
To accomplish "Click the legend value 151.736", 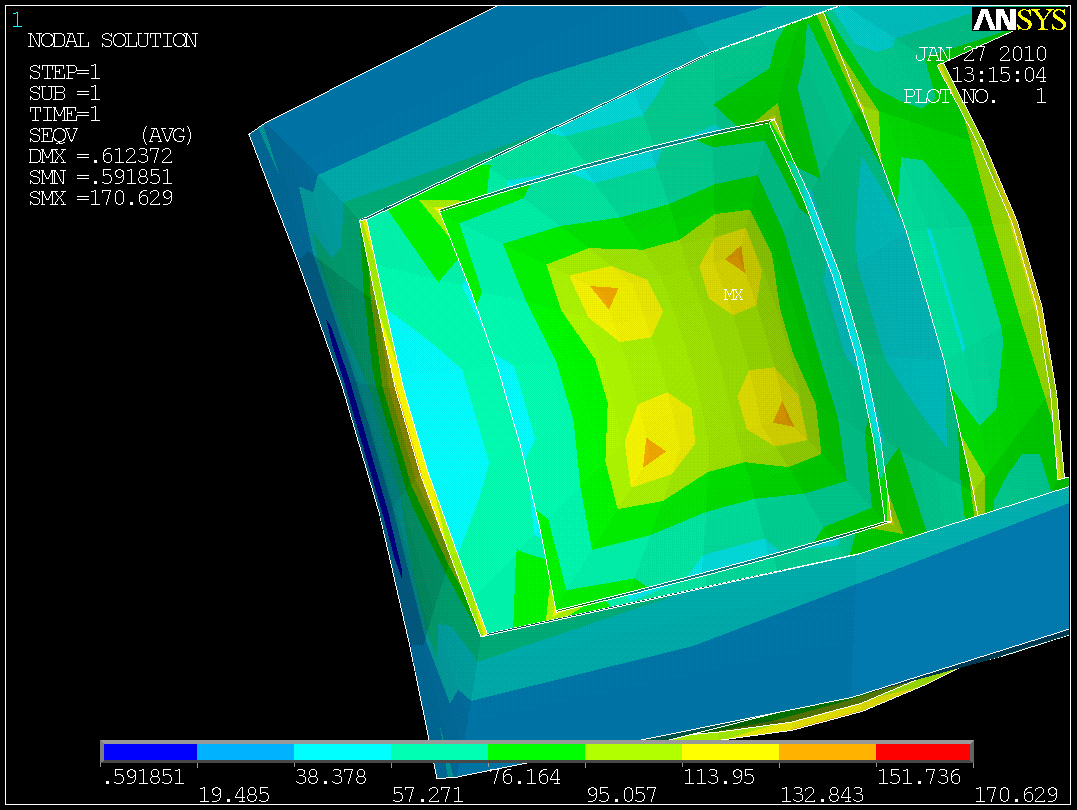I will (x=918, y=776).
